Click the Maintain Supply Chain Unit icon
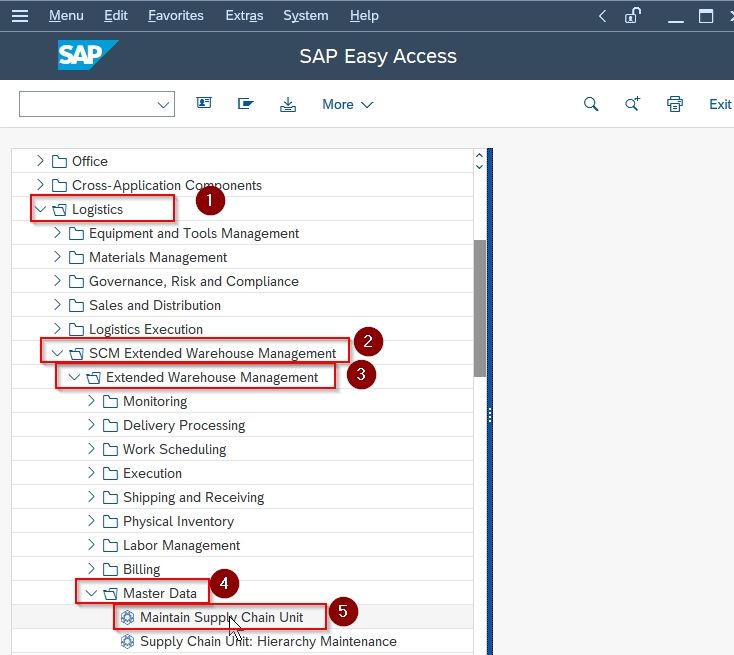Screen dimensions: 734x655 [x=127, y=618]
